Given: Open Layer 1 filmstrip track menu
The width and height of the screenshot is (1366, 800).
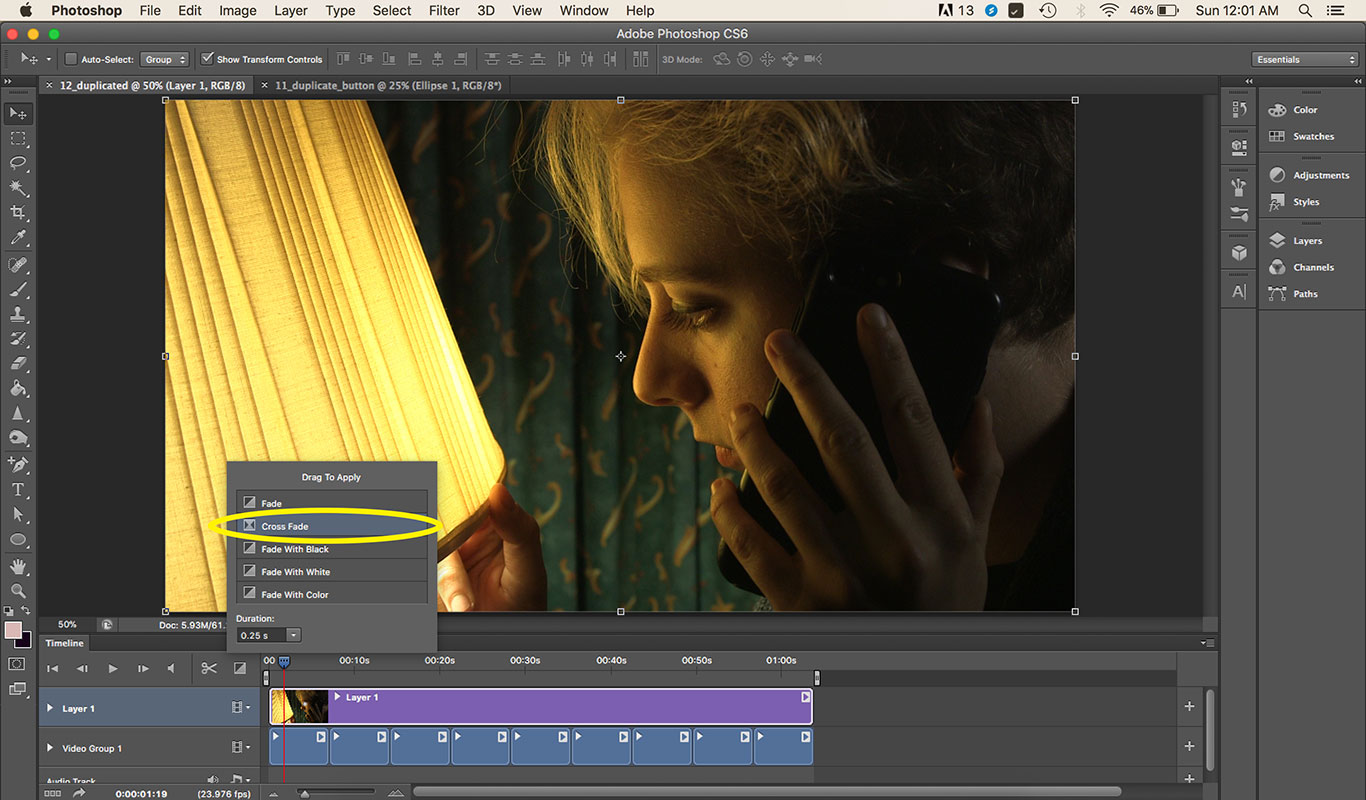Looking at the screenshot, I should (x=240, y=708).
